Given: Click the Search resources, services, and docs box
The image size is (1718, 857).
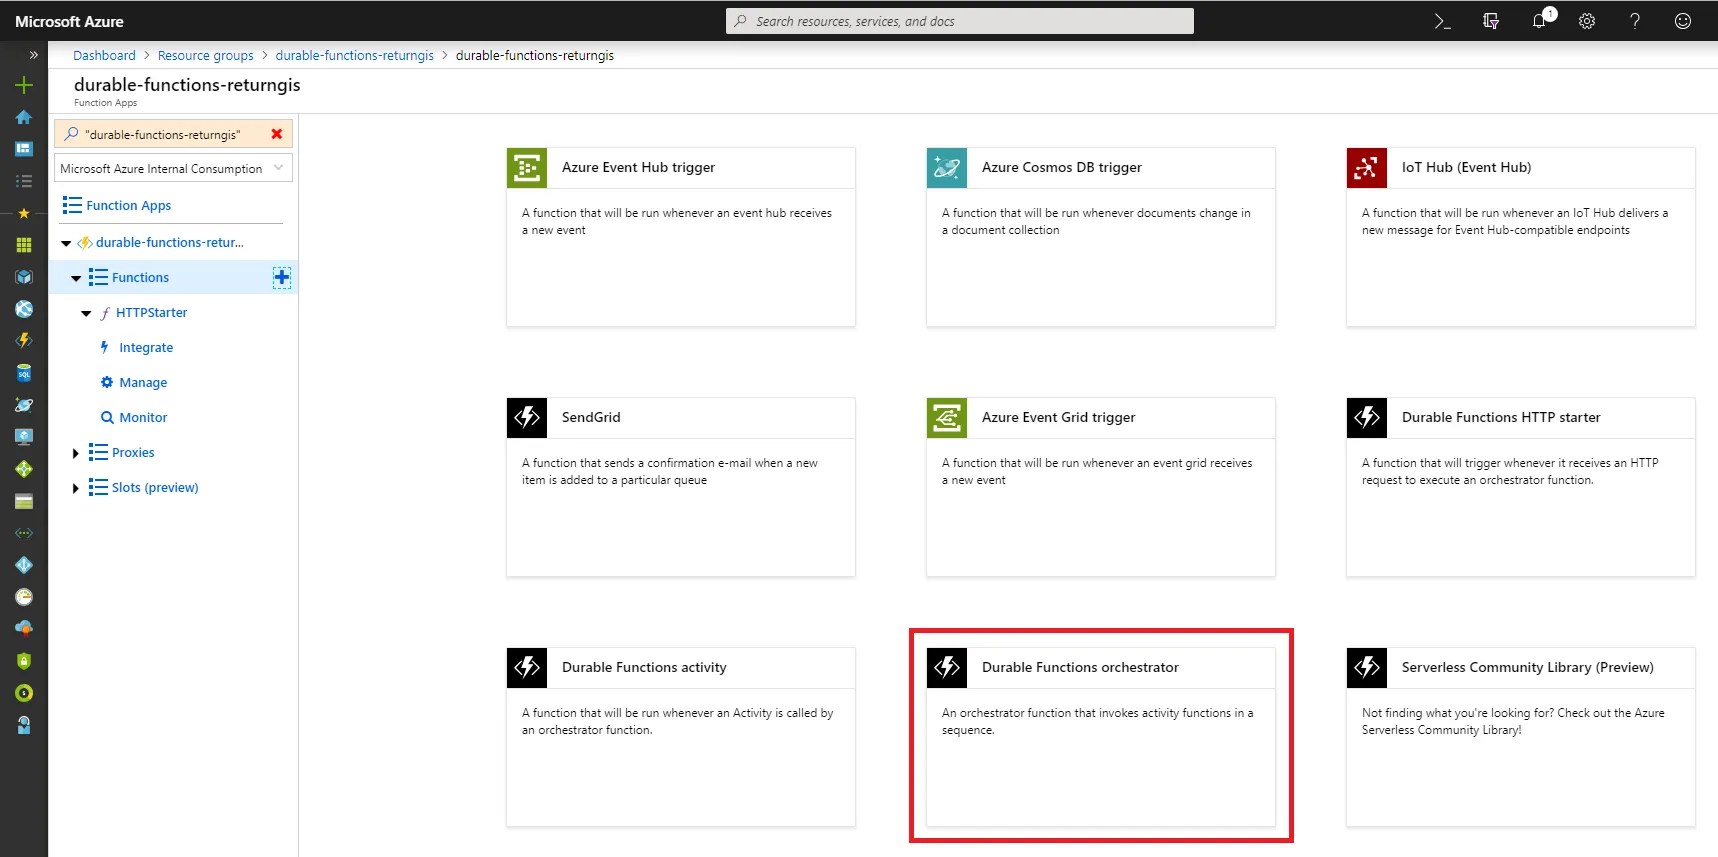Looking at the screenshot, I should 960,21.
